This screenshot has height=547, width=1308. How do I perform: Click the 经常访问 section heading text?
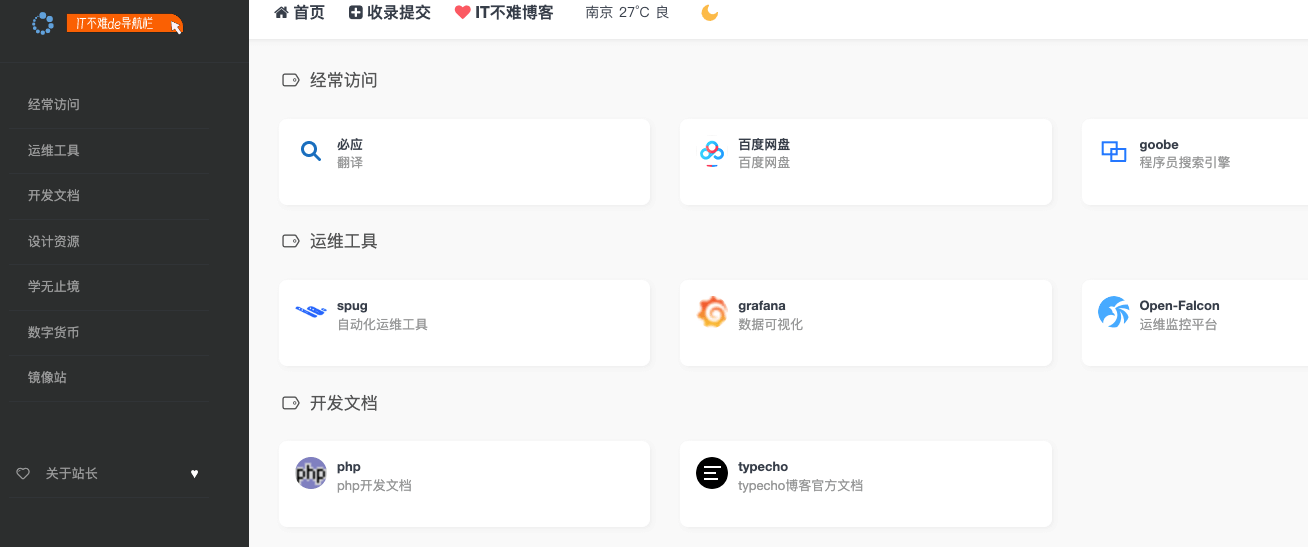pyautogui.click(x=344, y=80)
